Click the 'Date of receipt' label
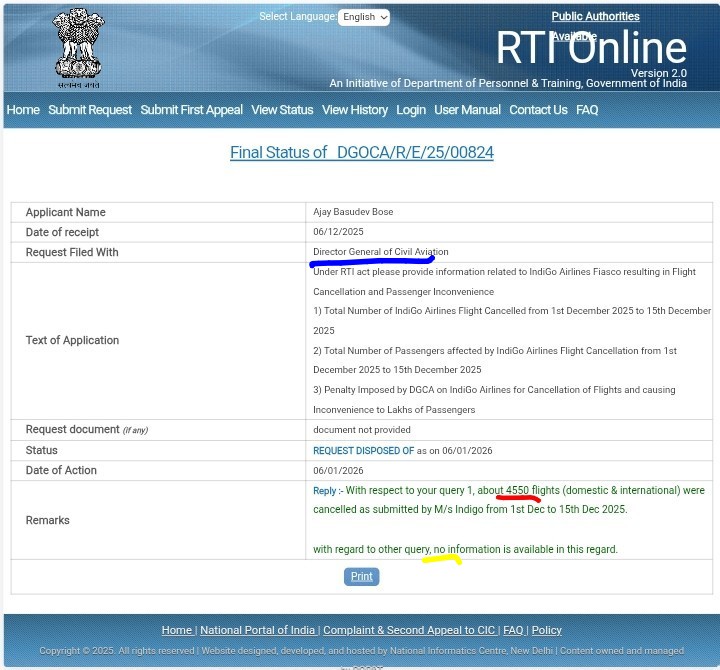 point(62,232)
